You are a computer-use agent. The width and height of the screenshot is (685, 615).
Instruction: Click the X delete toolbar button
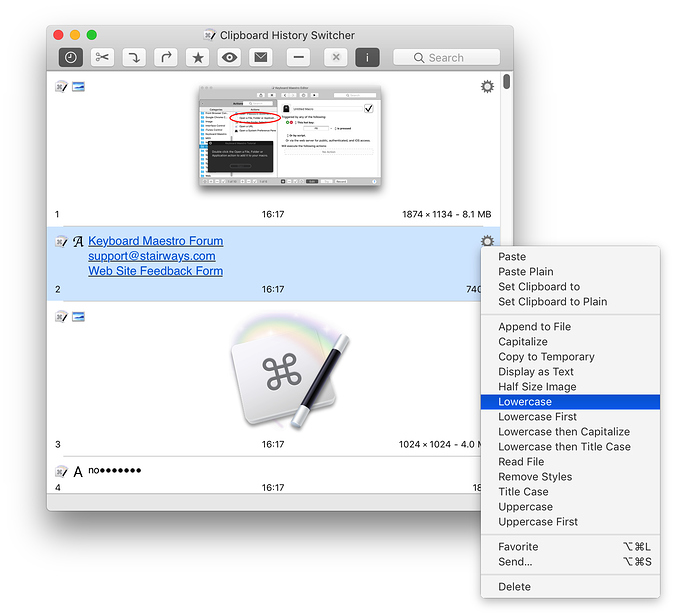(x=336, y=57)
